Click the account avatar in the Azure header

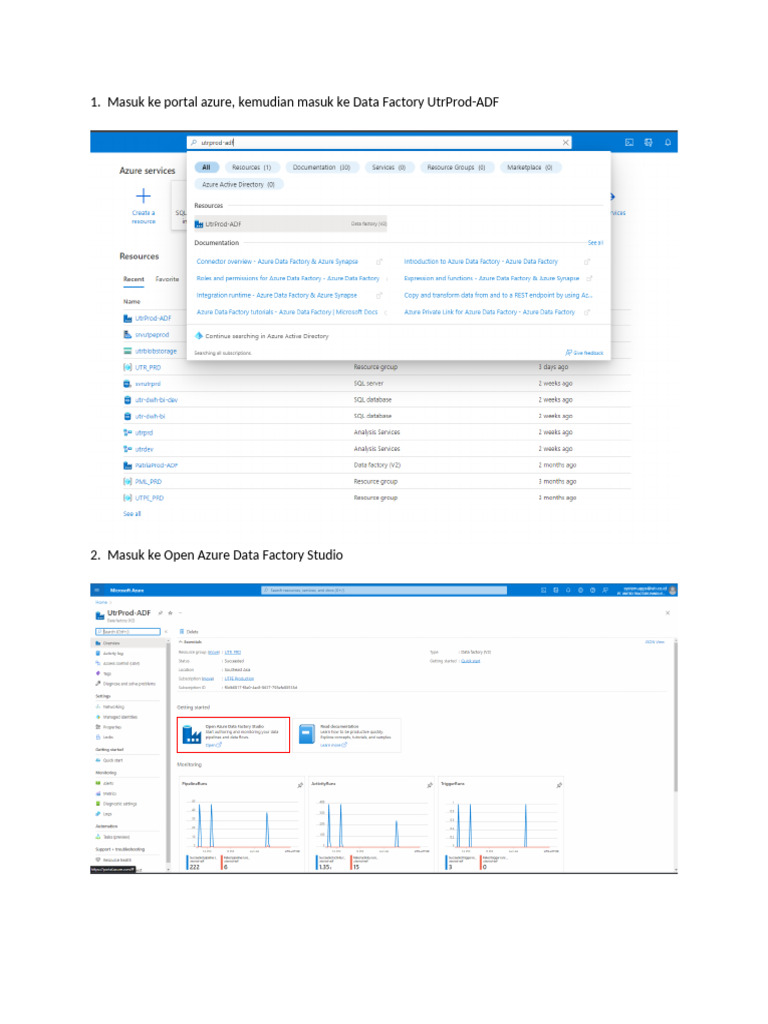pyautogui.click(x=673, y=590)
